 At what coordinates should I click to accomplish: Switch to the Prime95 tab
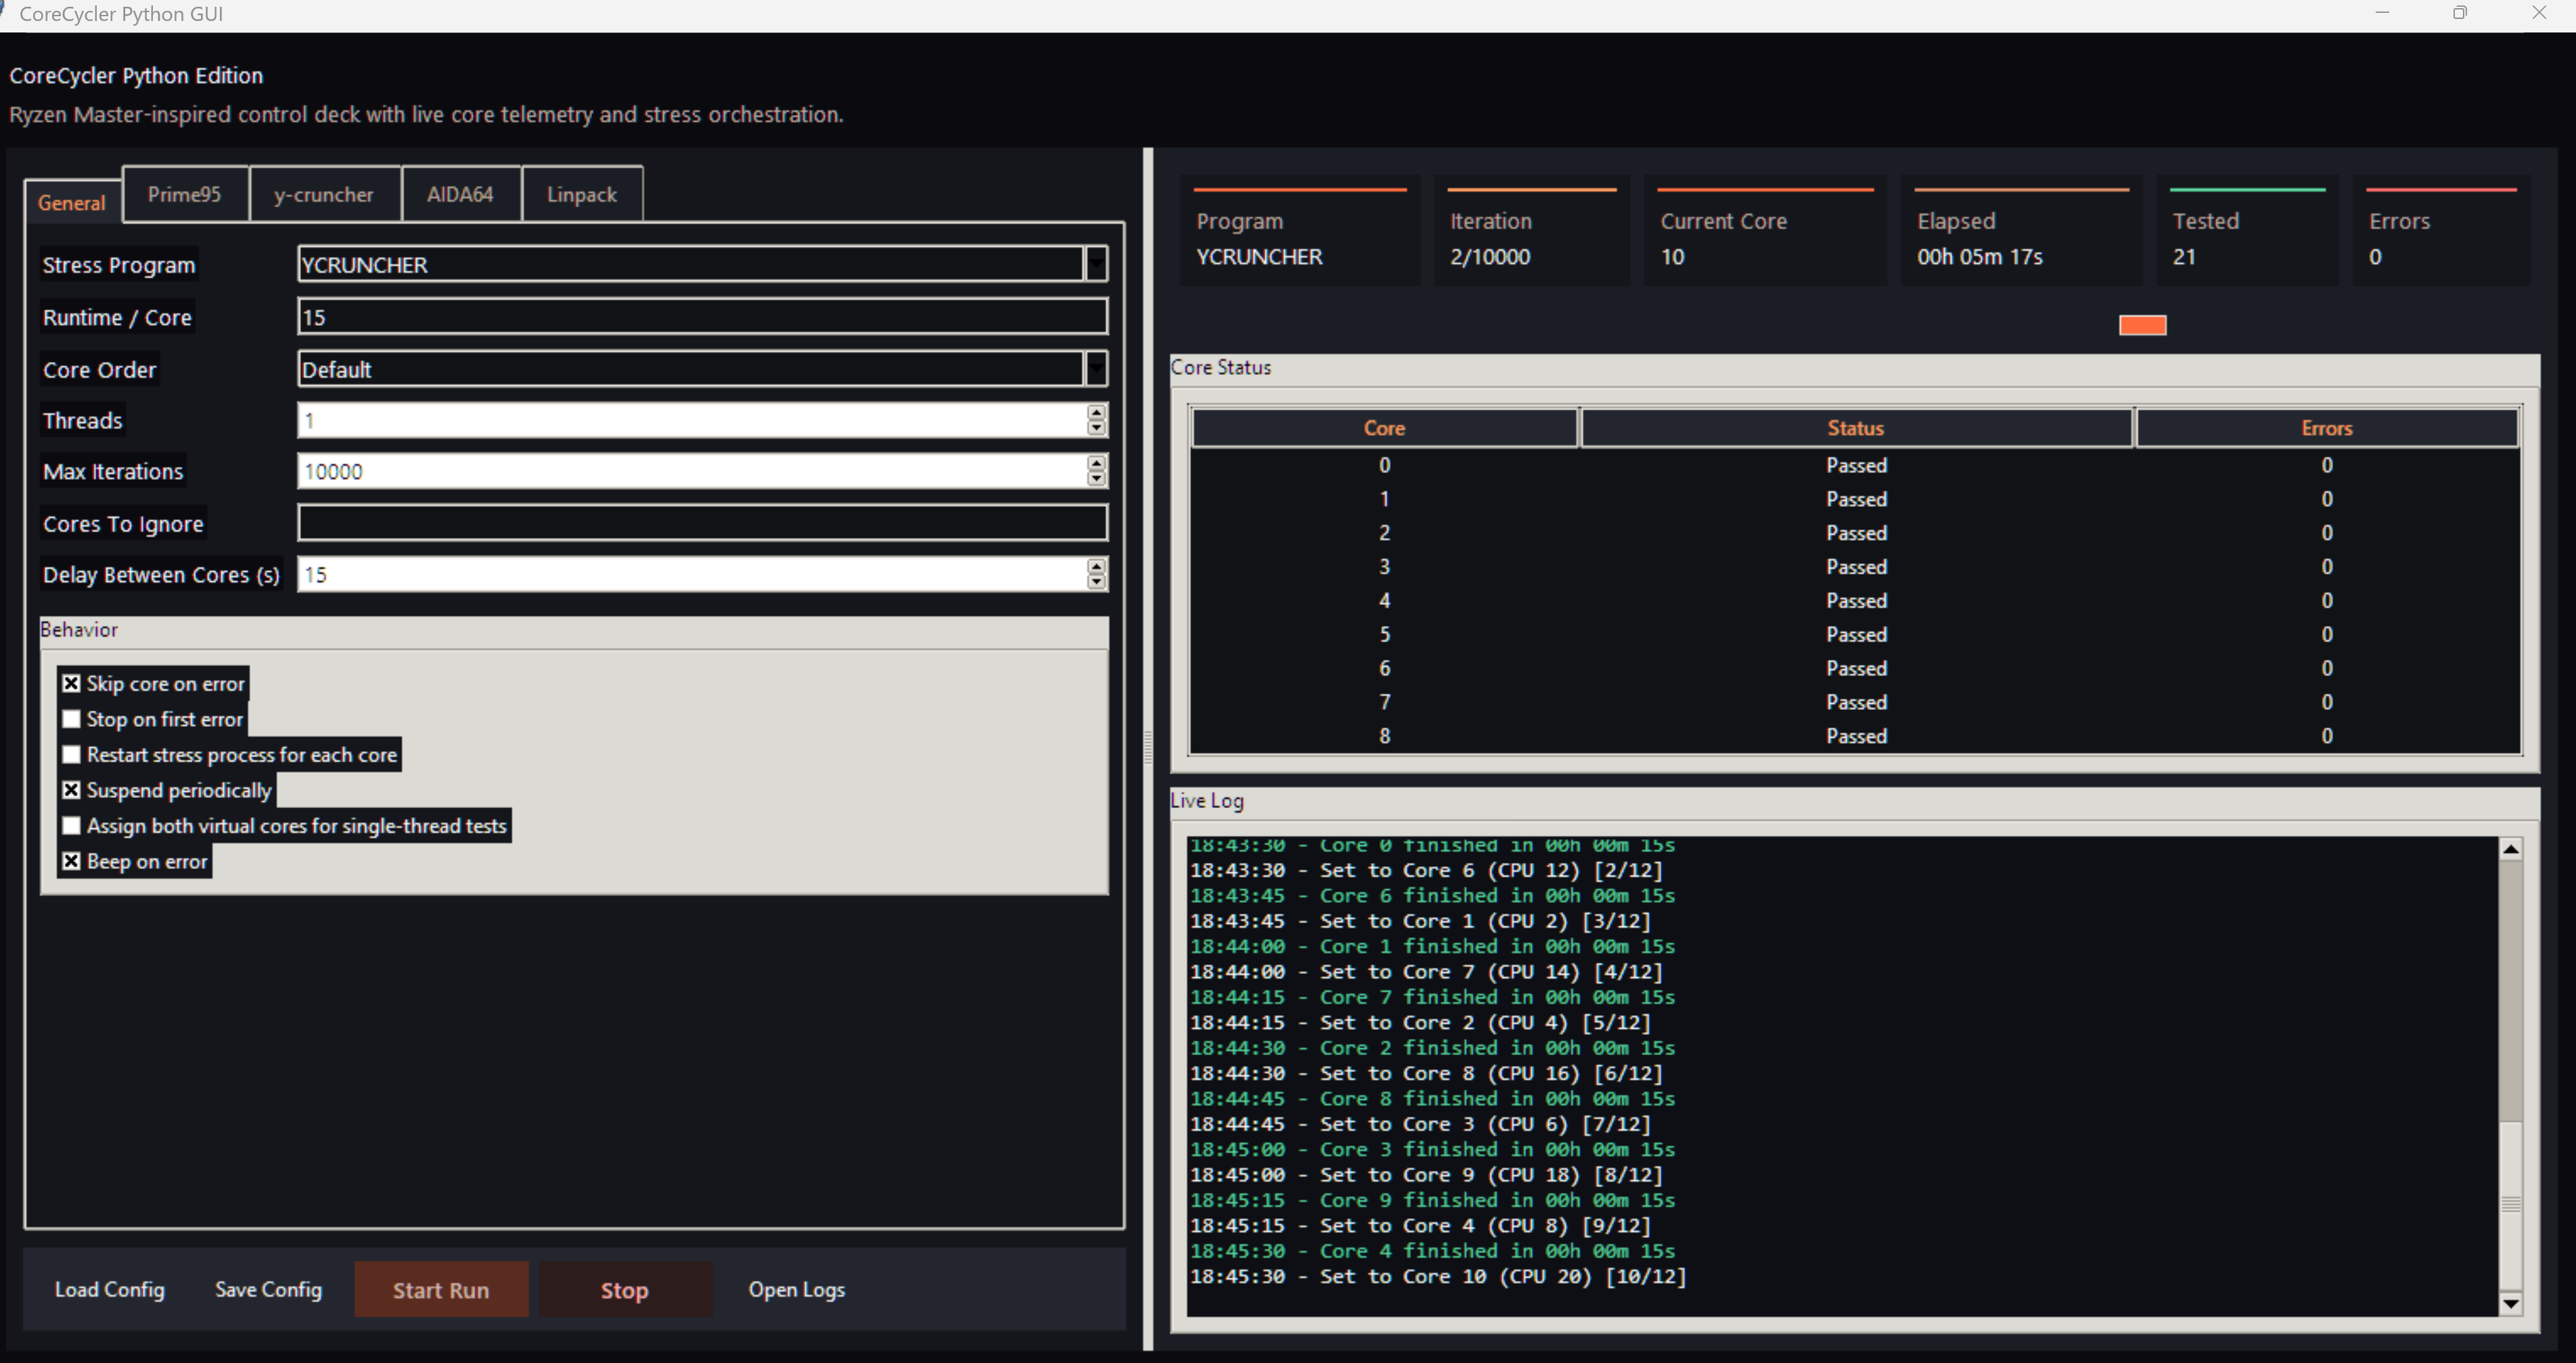pyautogui.click(x=184, y=194)
